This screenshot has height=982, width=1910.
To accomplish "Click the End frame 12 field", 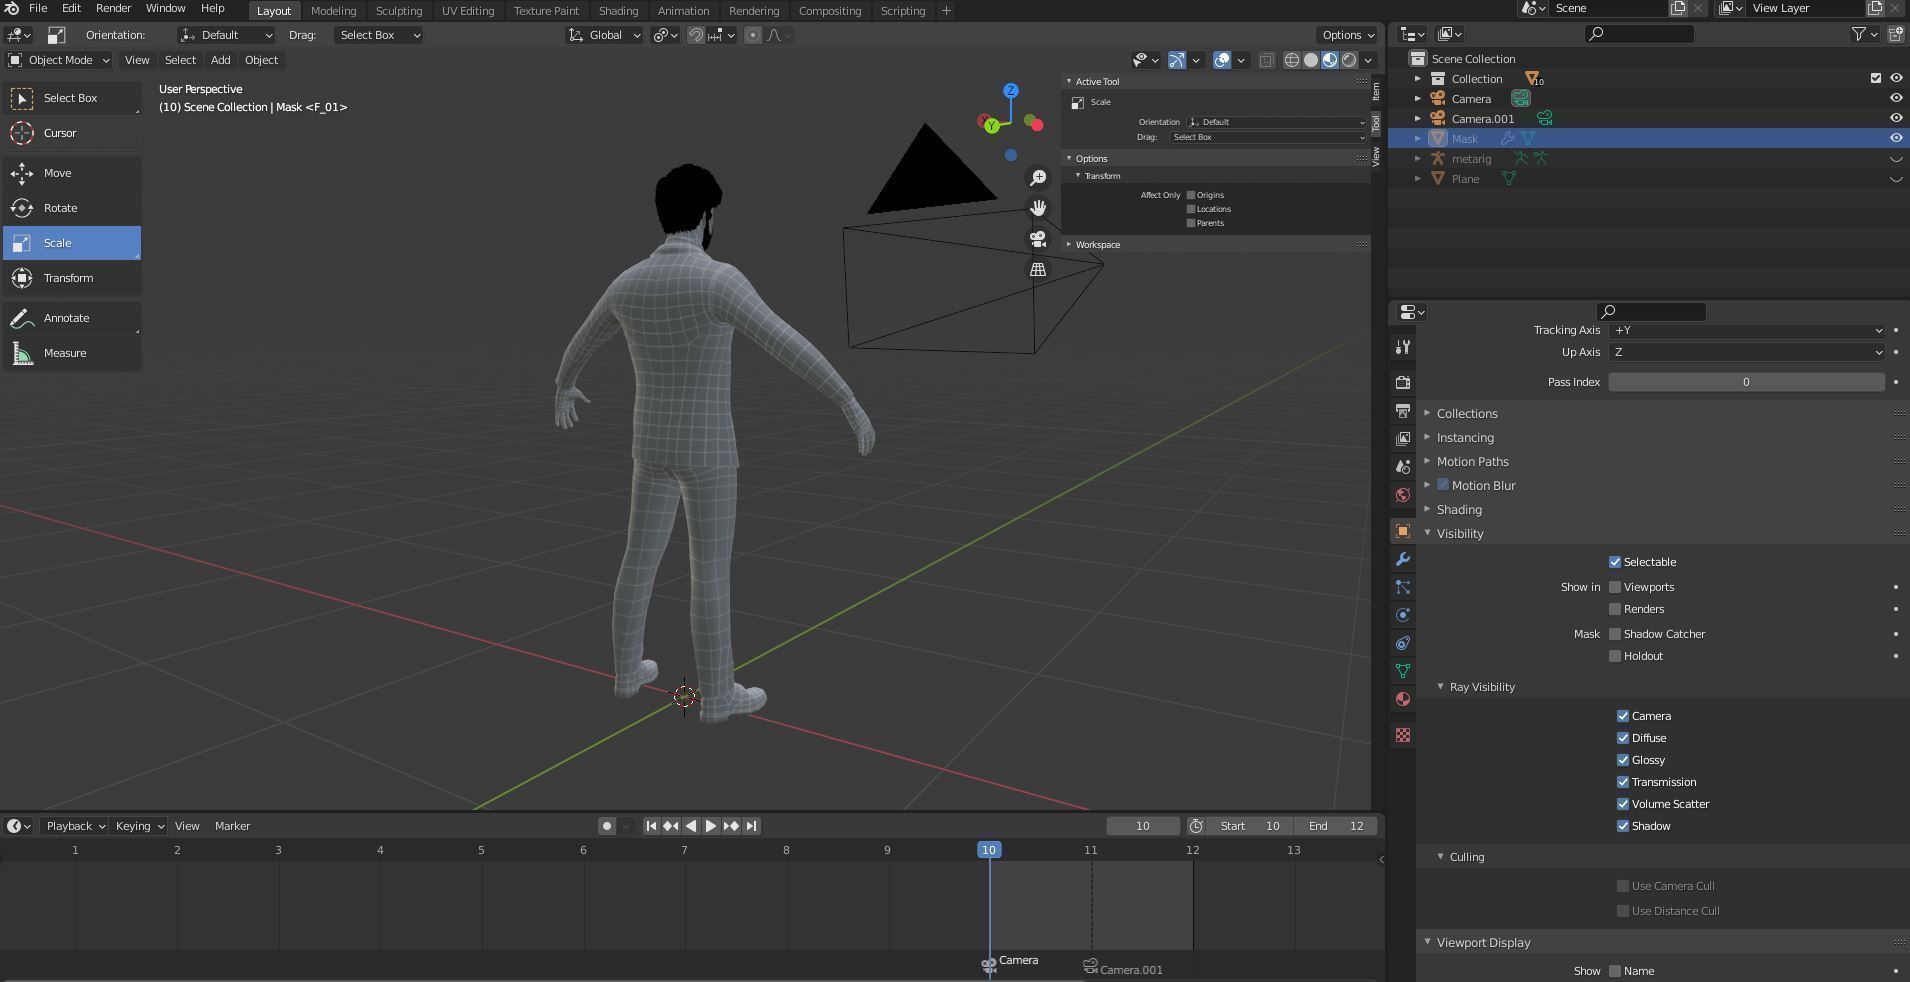I will tap(1336, 826).
